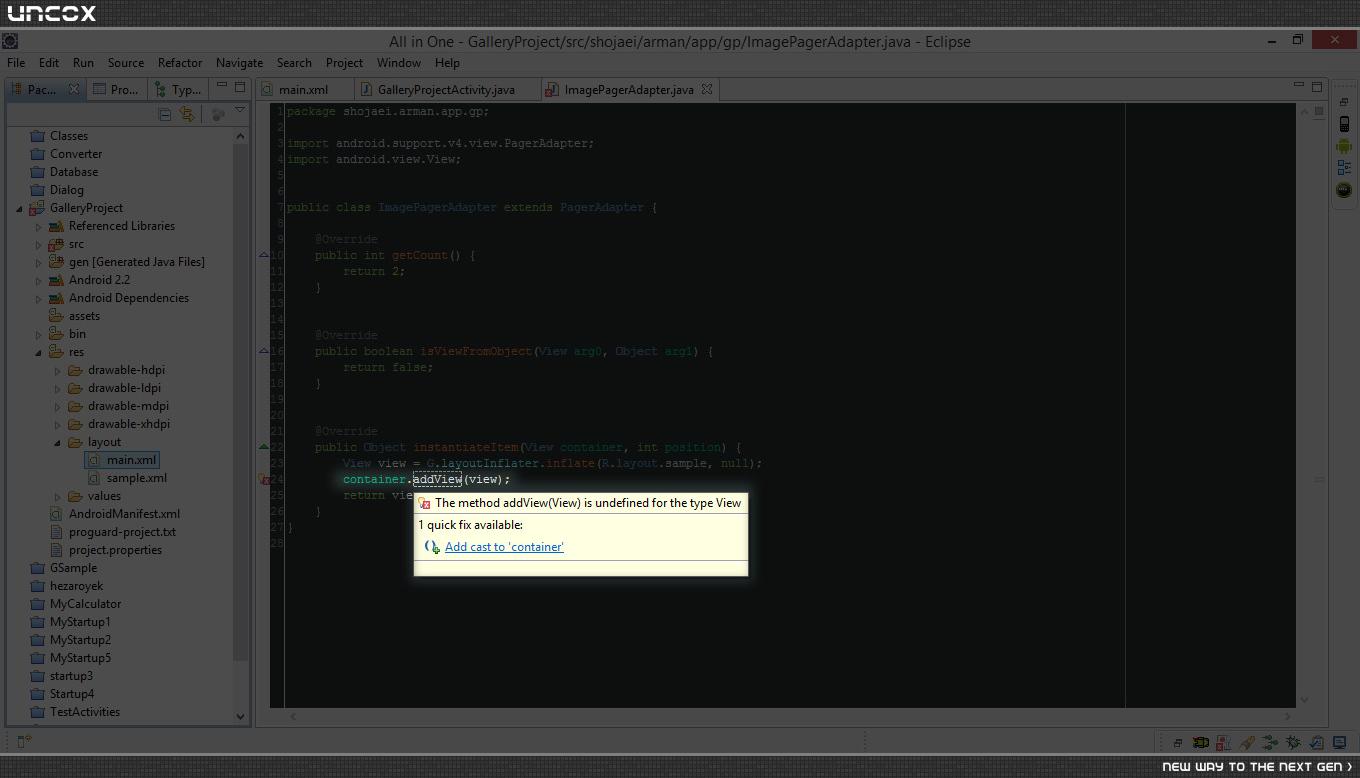Toggle Link with Editor in Package Explorer

[187, 114]
